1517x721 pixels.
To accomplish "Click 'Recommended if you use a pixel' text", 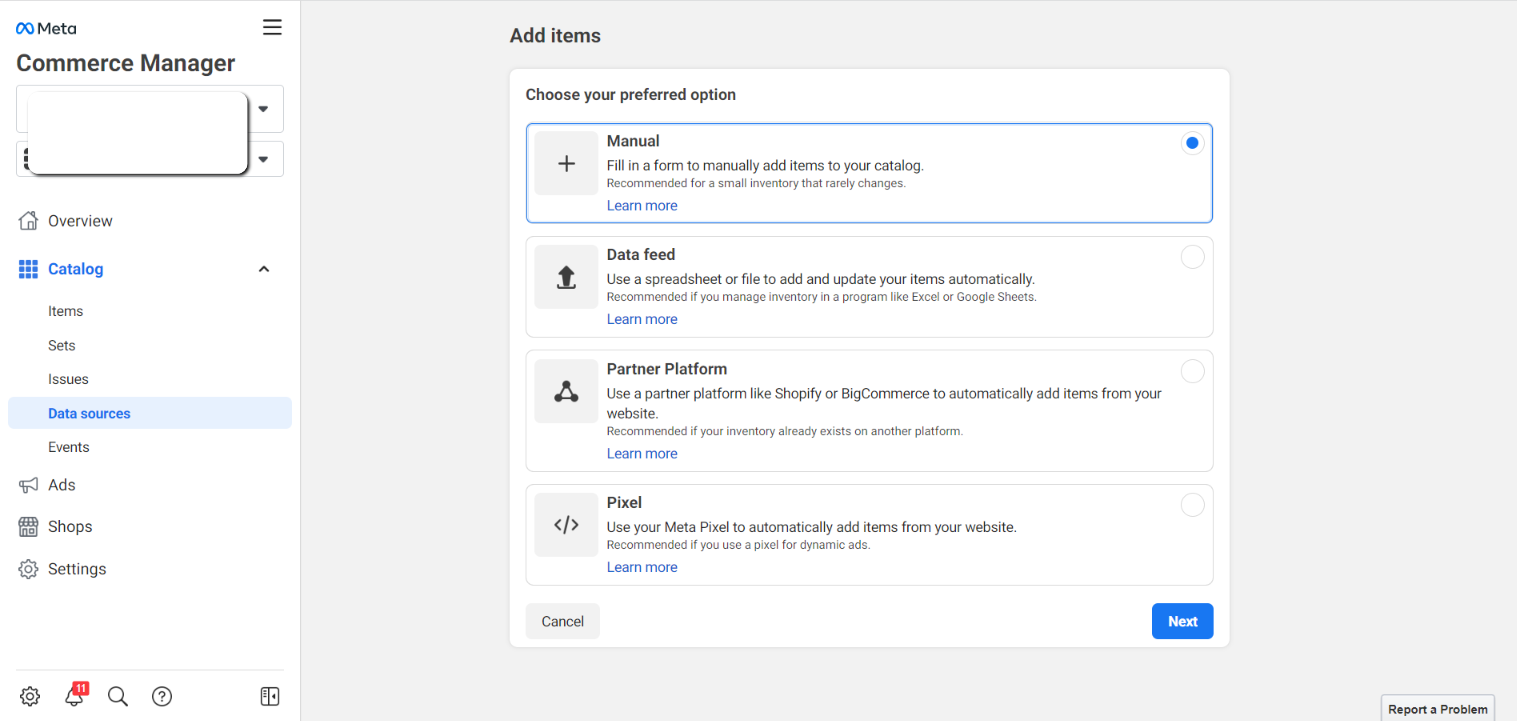I will pos(739,546).
